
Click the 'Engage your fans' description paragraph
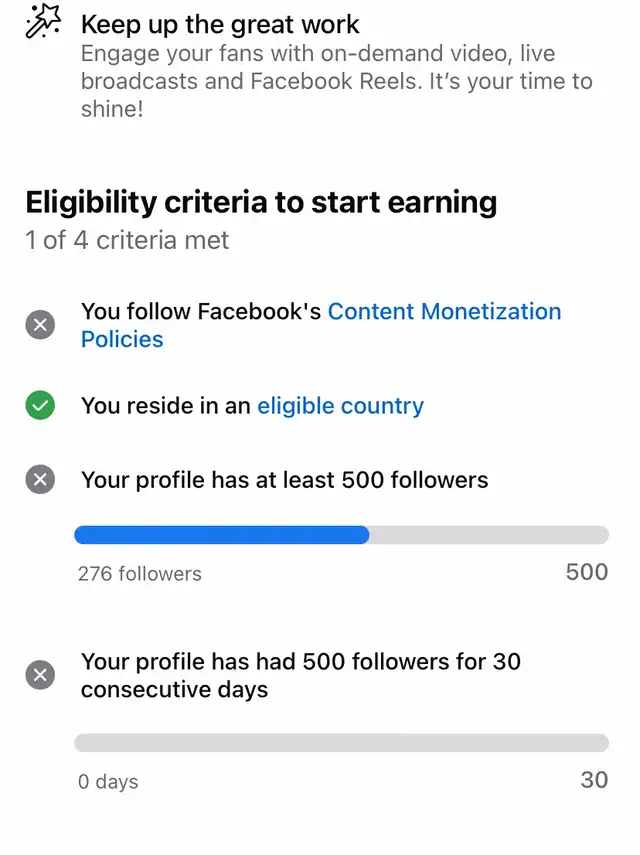pyautogui.click(x=337, y=81)
